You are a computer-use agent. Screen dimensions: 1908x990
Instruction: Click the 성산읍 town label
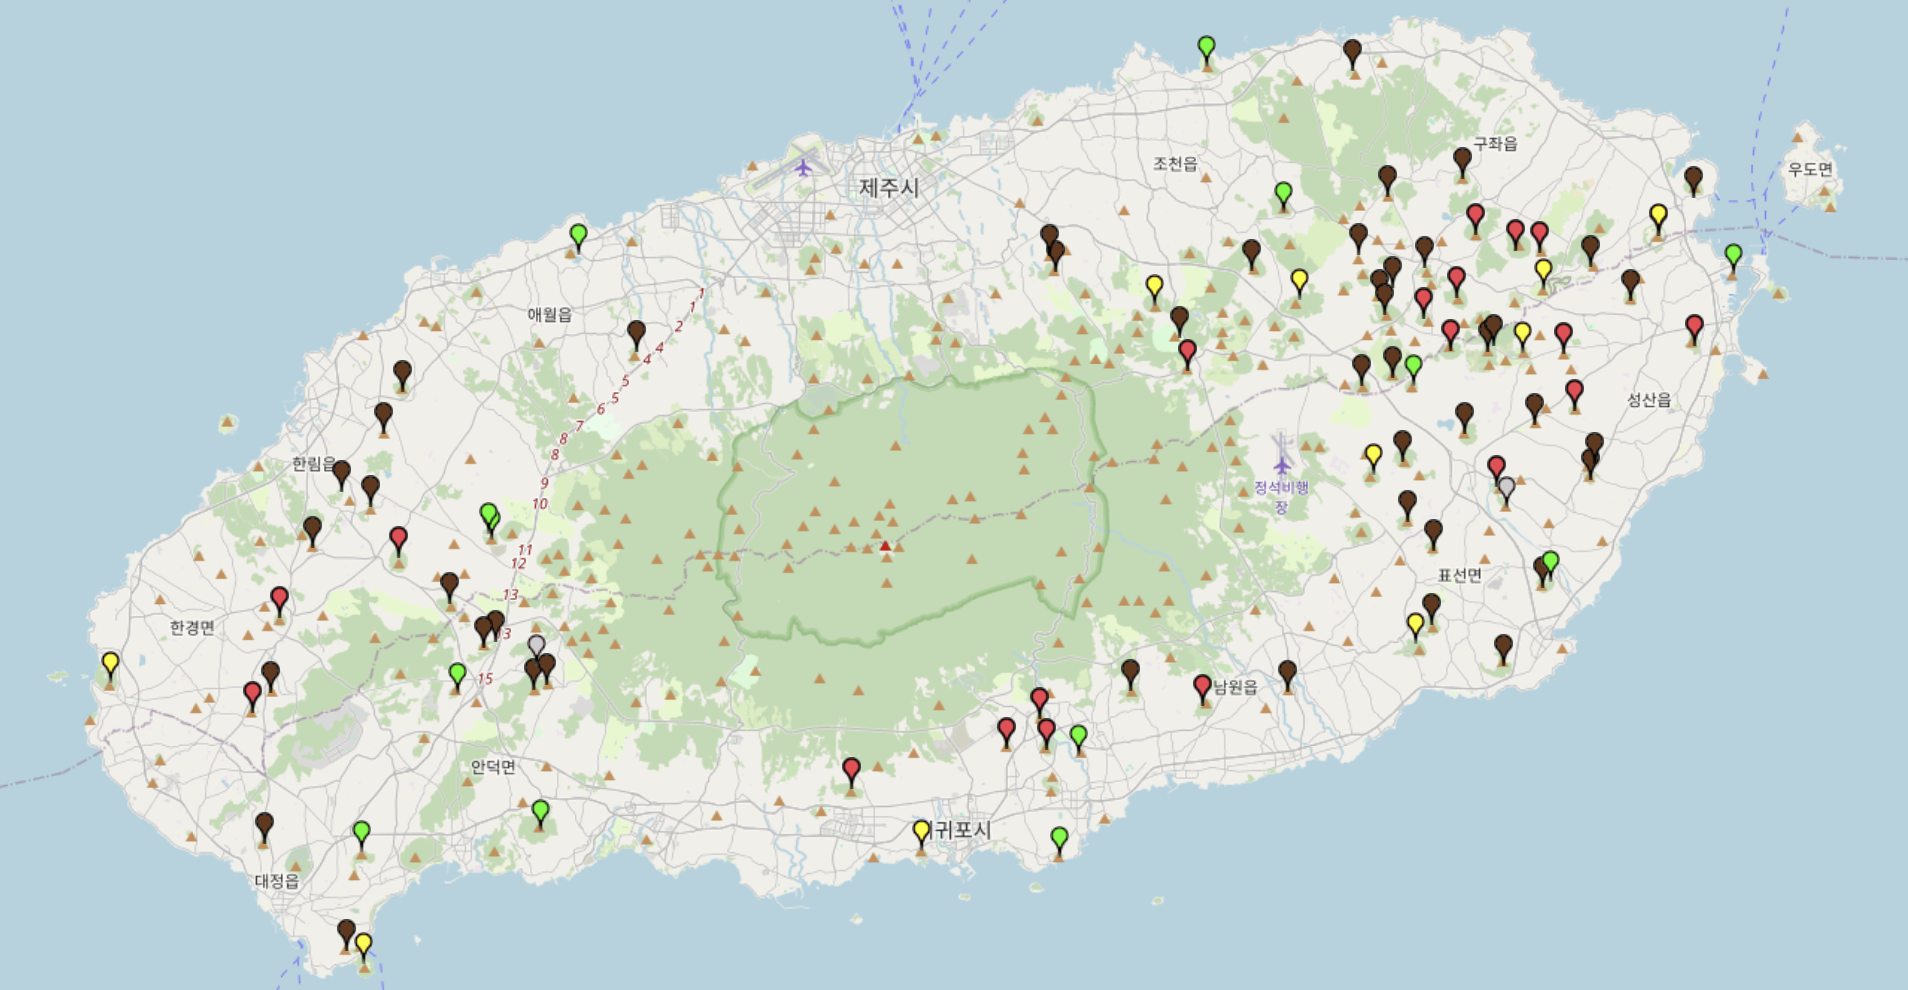pos(1648,400)
